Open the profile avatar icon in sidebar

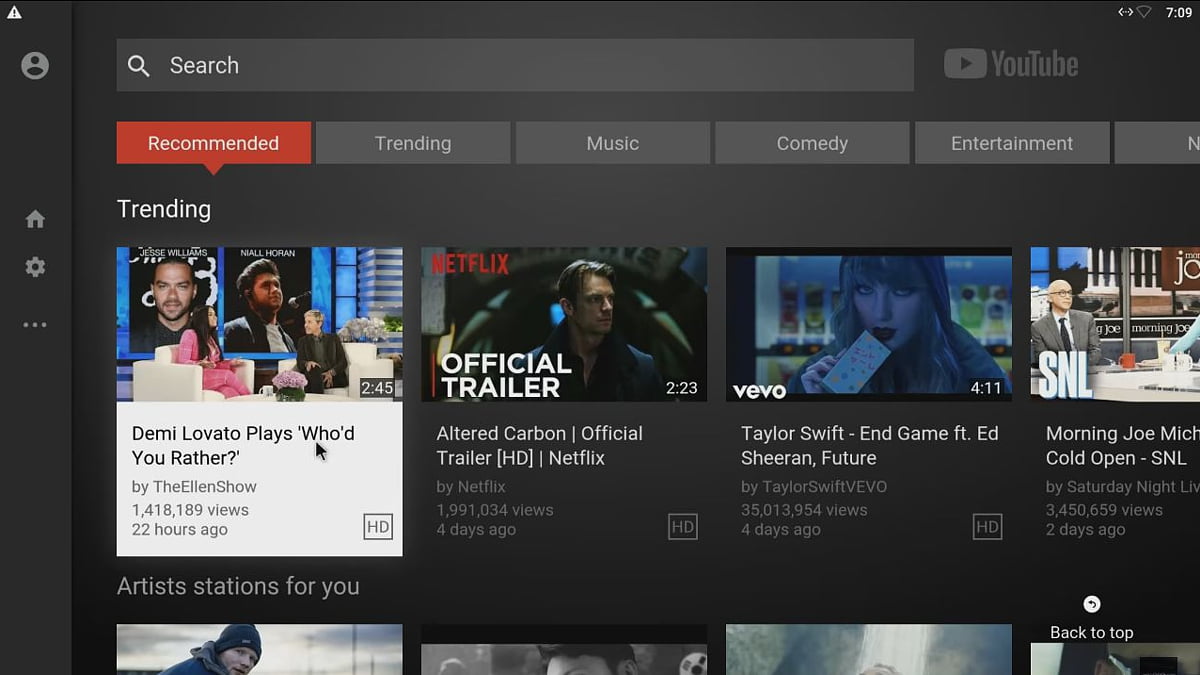coord(36,64)
